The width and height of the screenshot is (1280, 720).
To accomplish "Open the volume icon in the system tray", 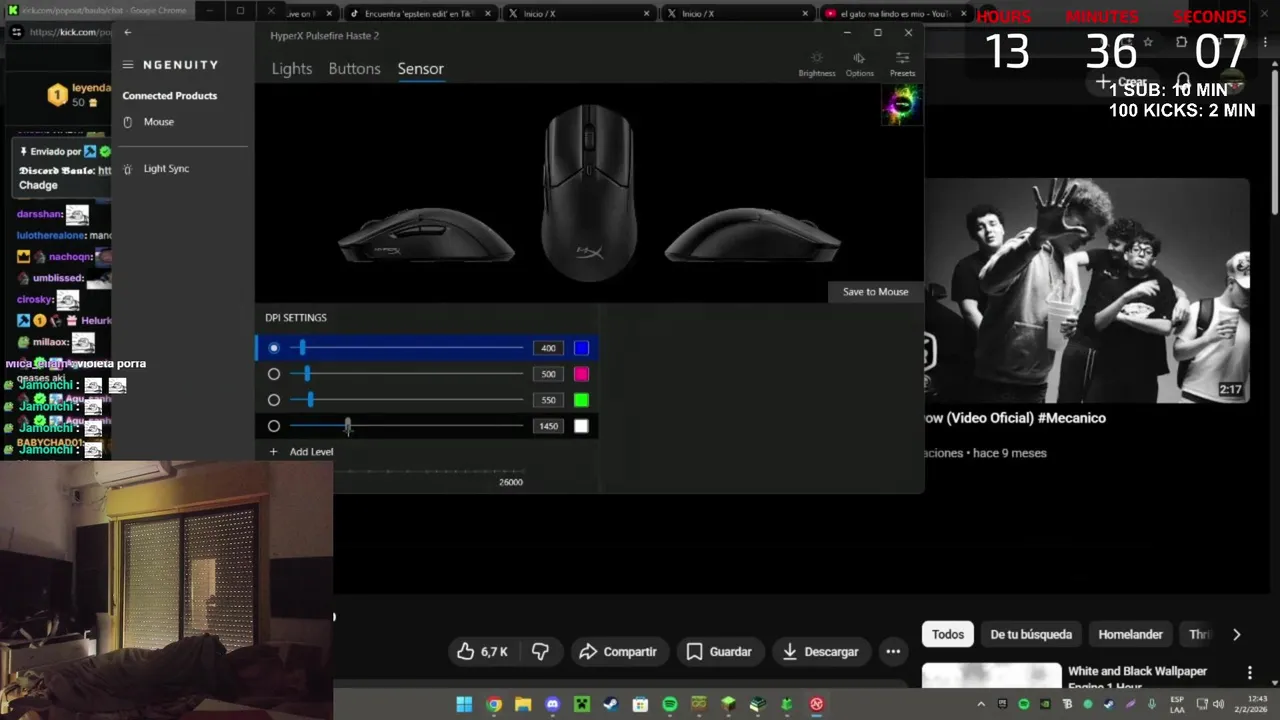I will [1218, 705].
